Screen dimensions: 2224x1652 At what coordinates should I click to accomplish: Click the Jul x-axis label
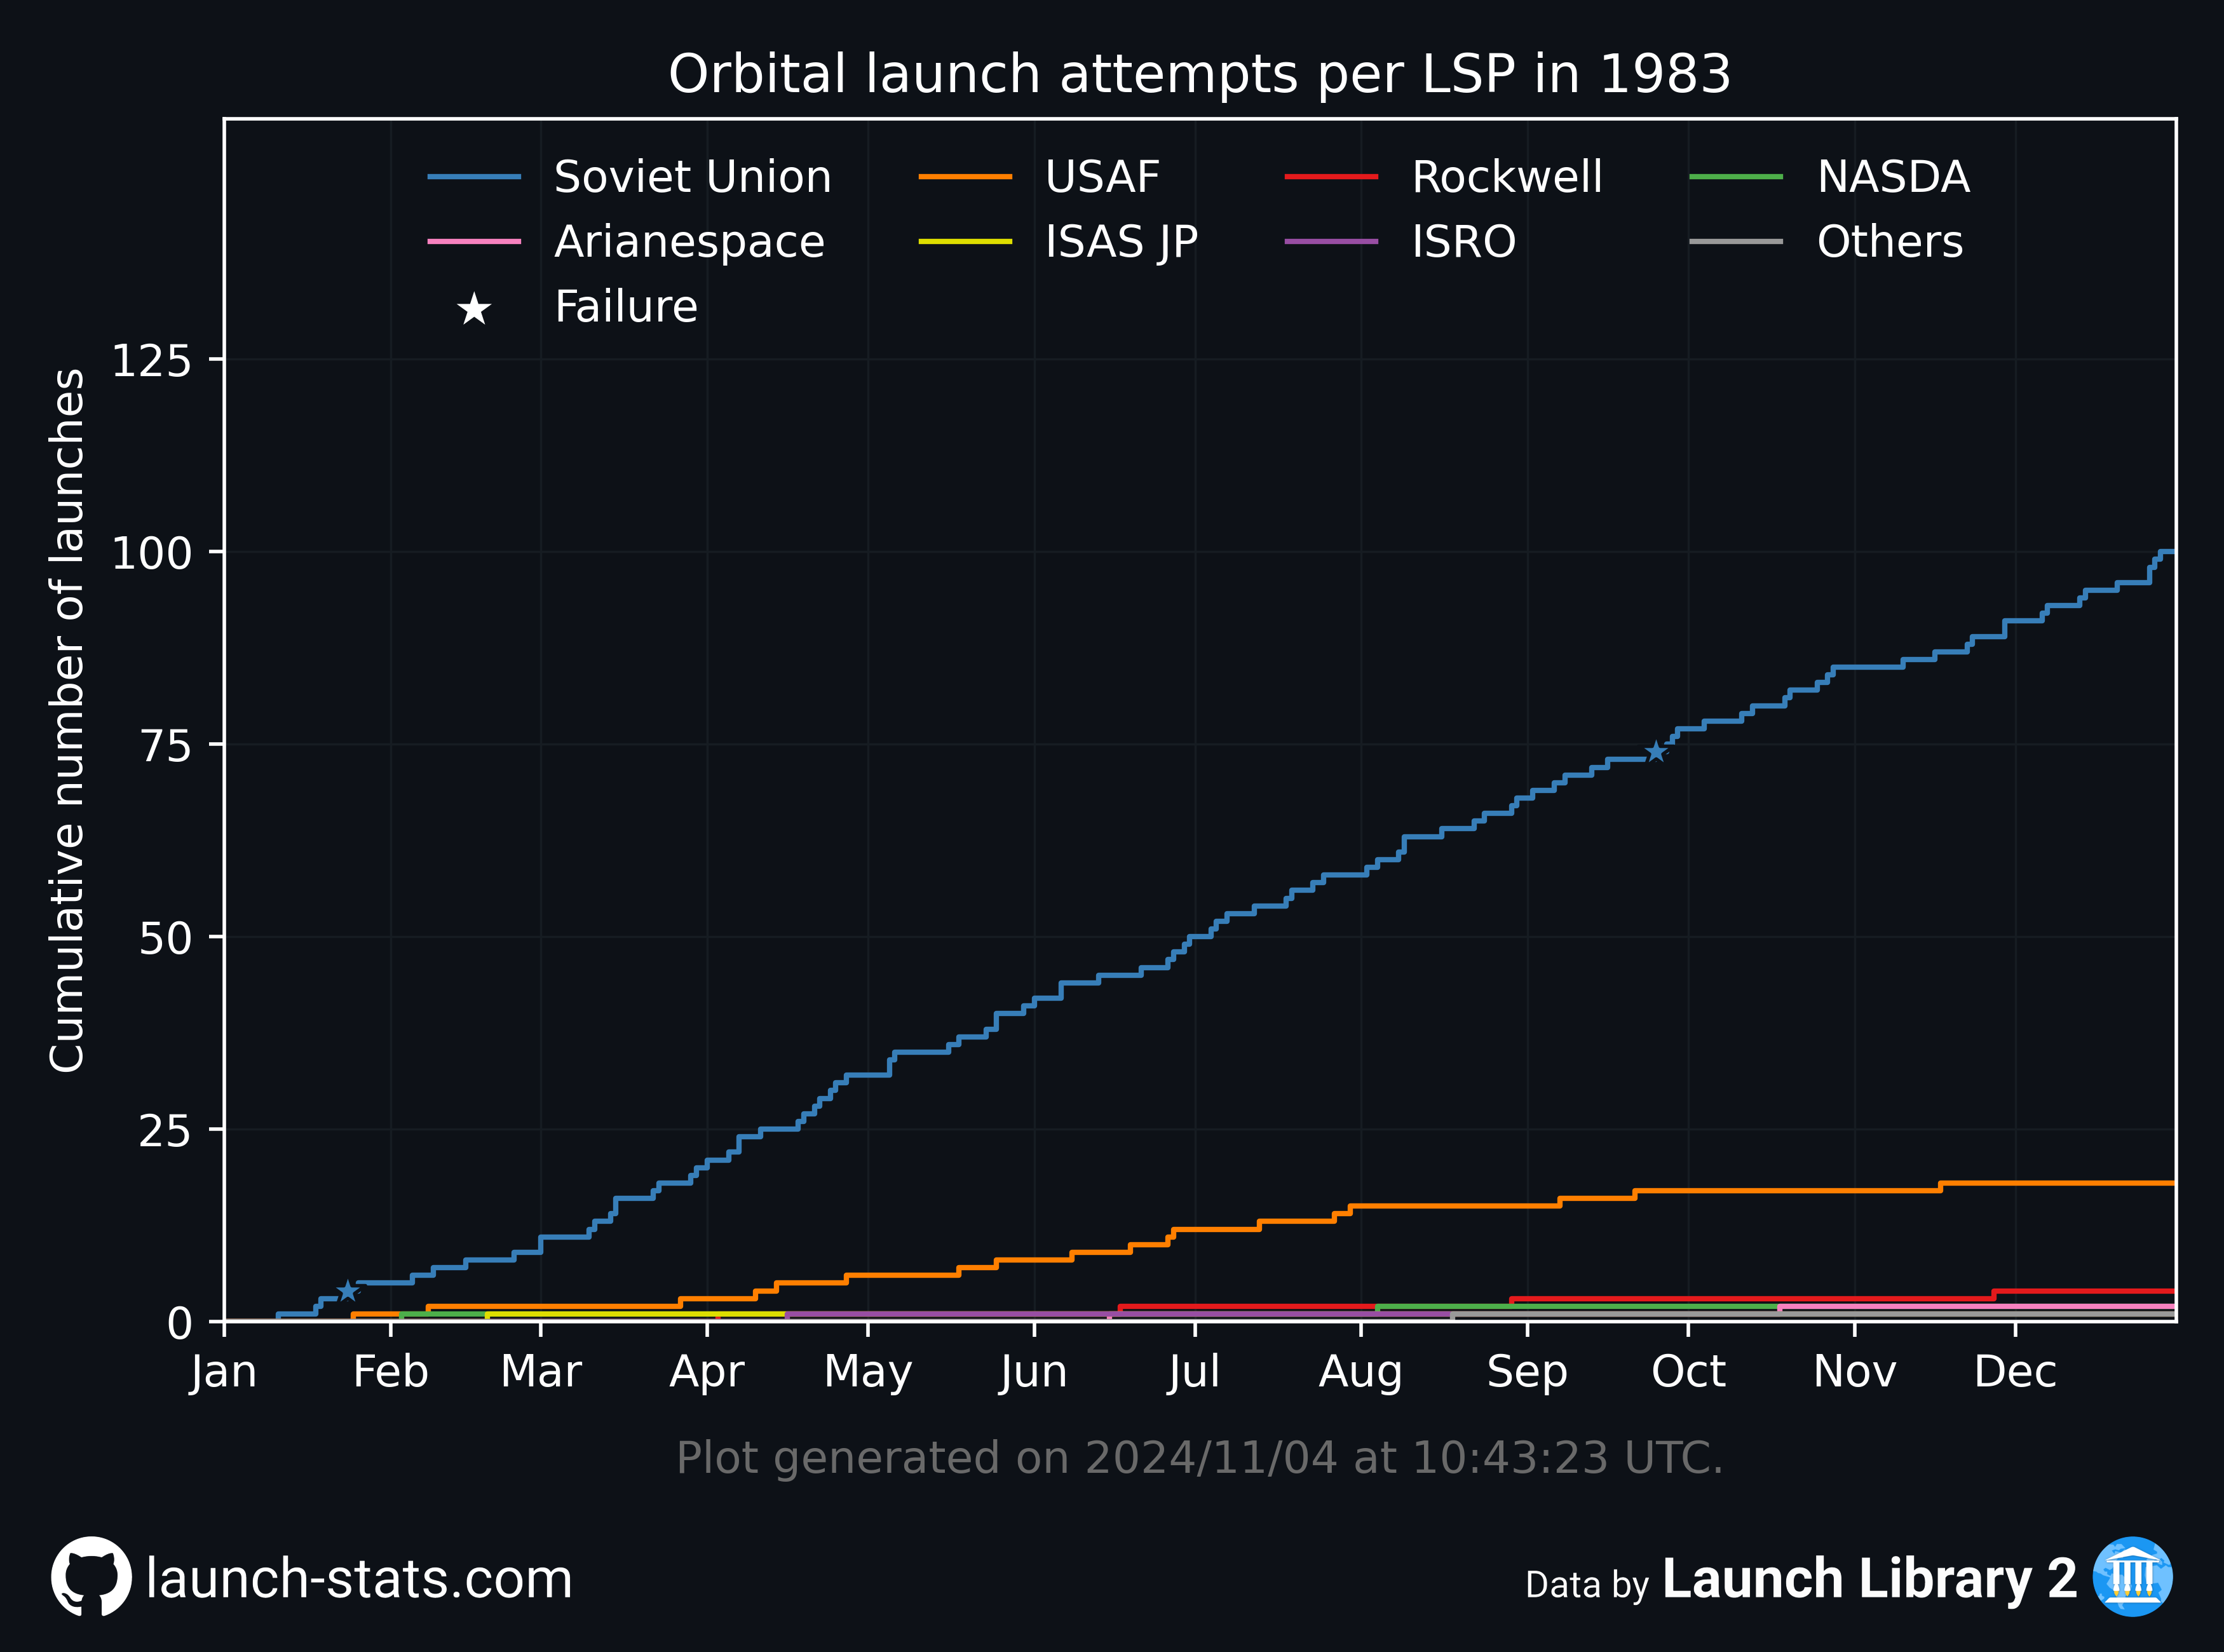click(1194, 1372)
